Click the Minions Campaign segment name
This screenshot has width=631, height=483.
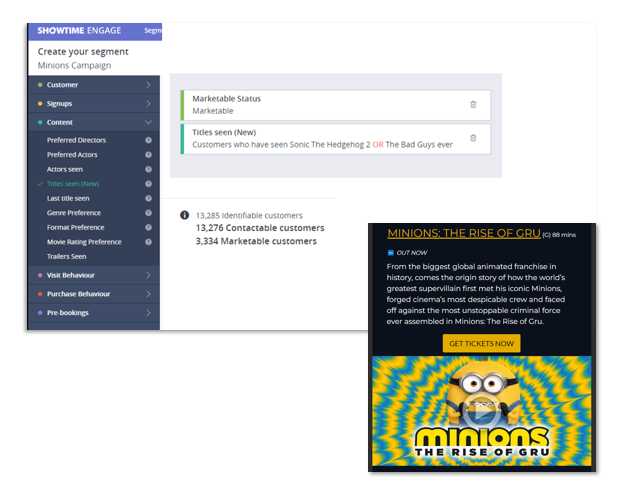(74, 66)
